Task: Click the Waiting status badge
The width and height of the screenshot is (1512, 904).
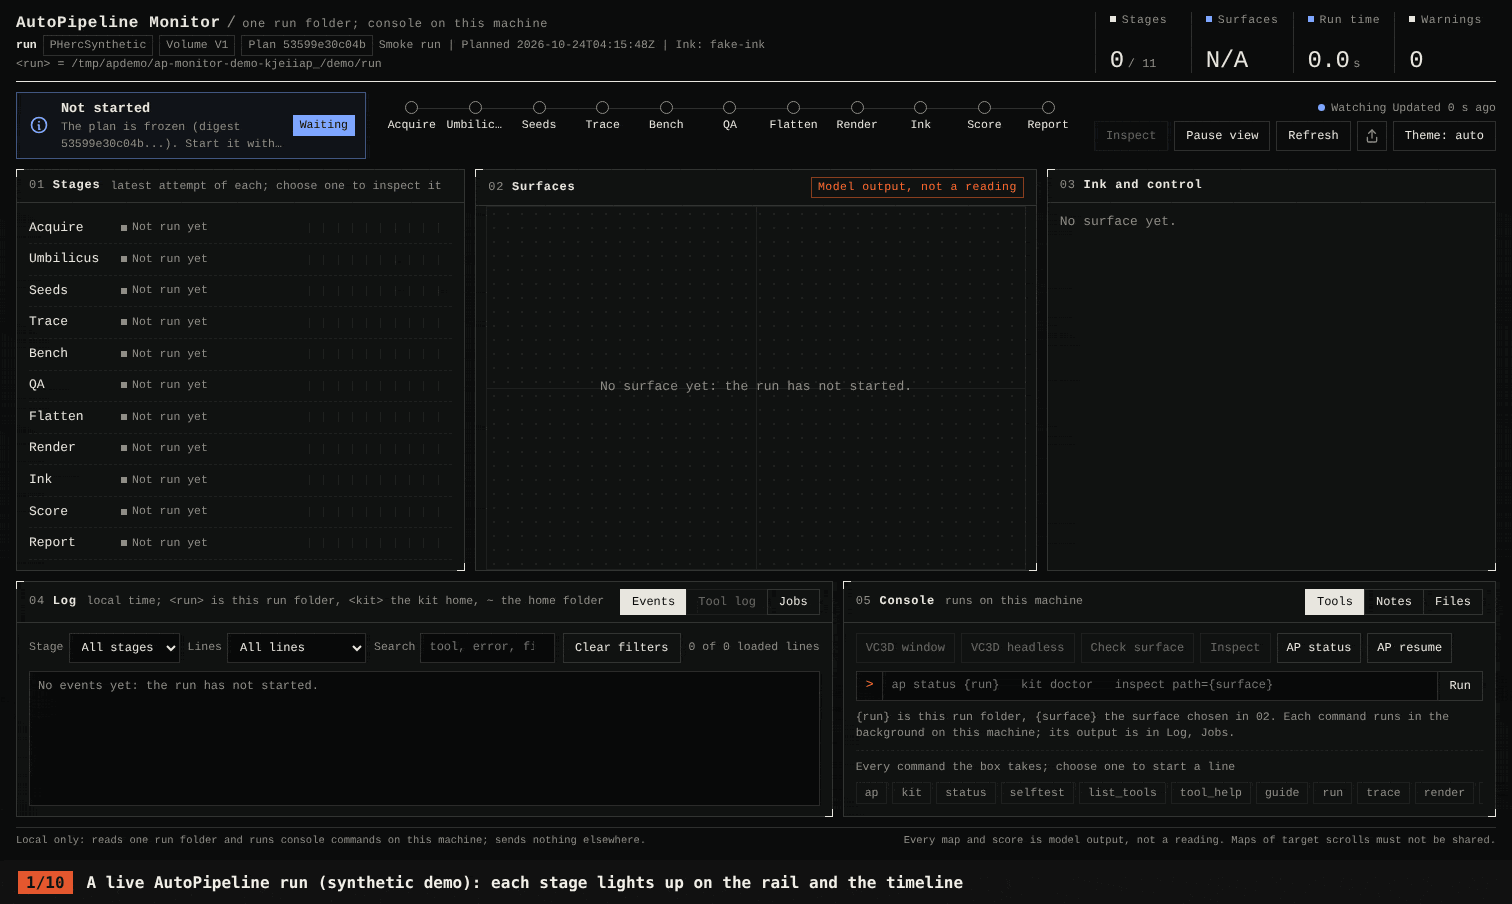Action: (324, 125)
